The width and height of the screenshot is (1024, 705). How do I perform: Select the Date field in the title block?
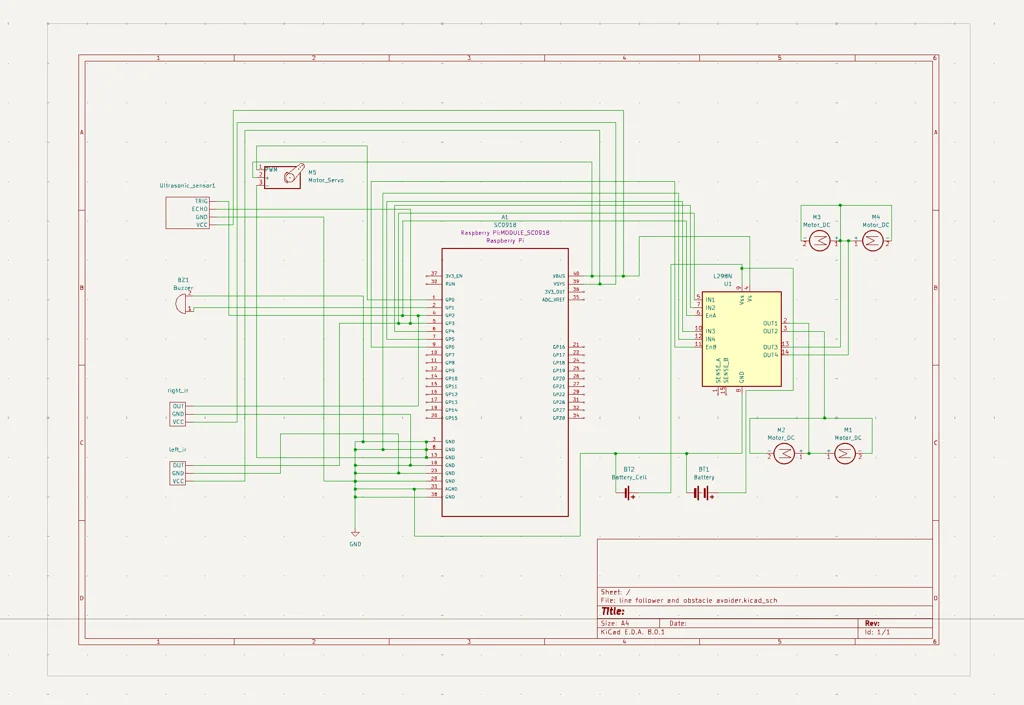click(680, 623)
